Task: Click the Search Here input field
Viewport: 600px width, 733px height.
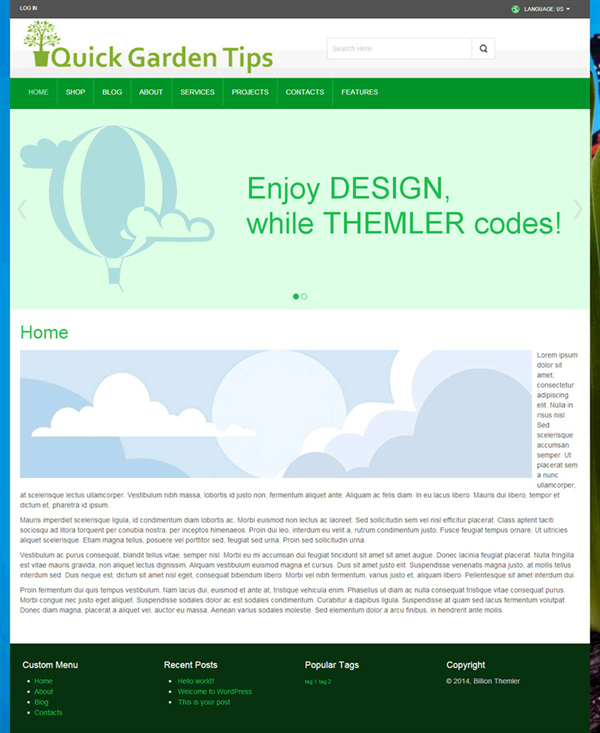Action: (x=399, y=49)
